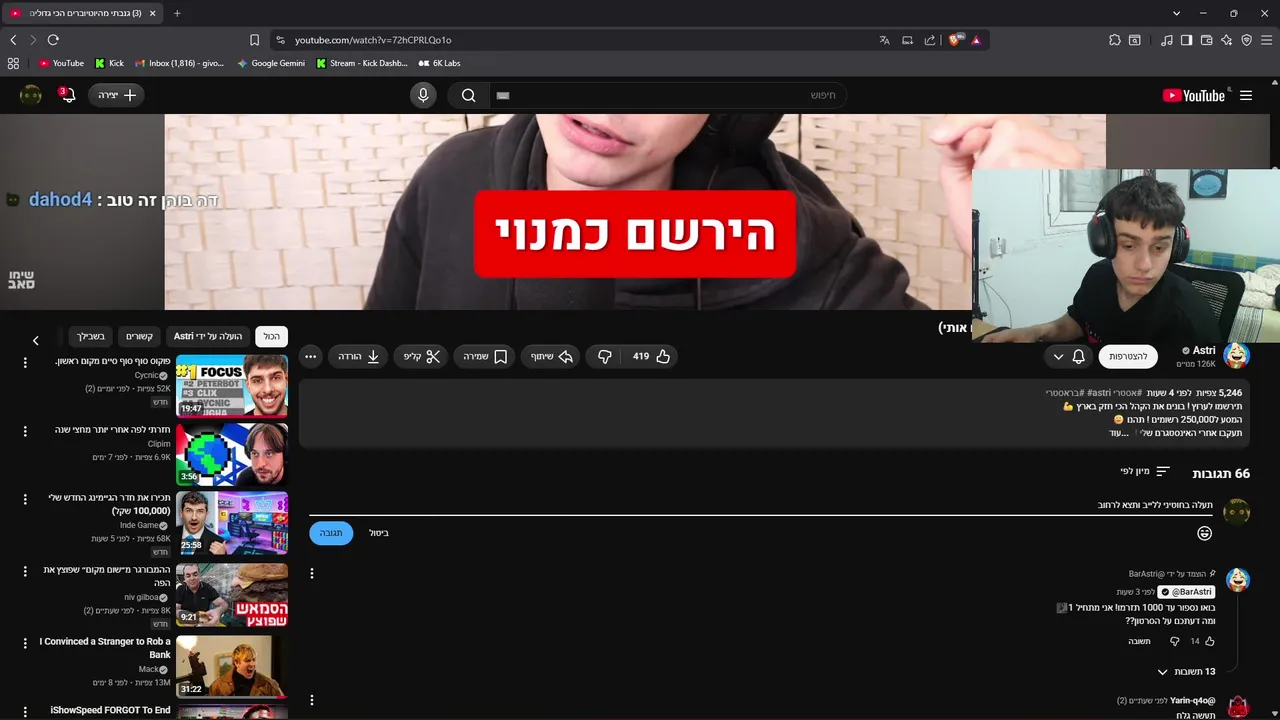Select the 'Astri' uploads filter chip

click(x=208, y=337)
